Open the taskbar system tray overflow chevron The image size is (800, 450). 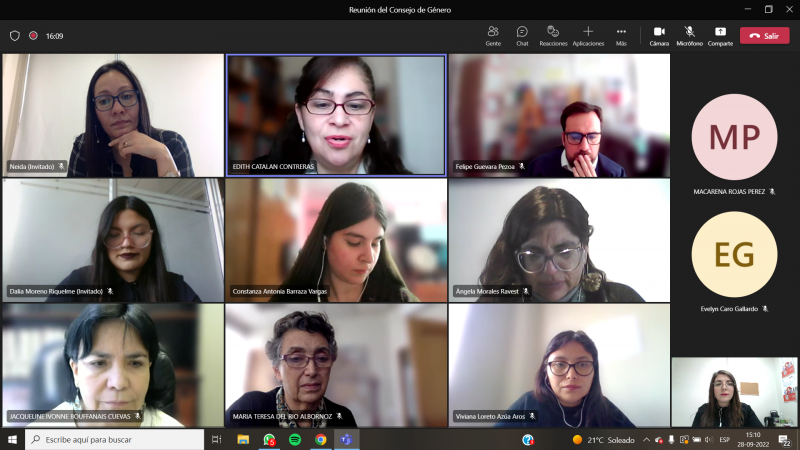coord(646,440)
